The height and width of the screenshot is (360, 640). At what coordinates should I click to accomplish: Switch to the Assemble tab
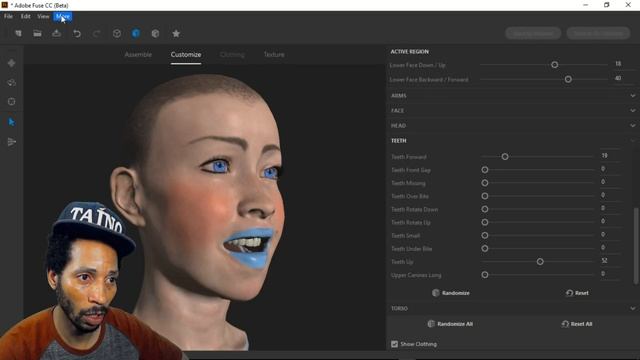click(138, 54)
